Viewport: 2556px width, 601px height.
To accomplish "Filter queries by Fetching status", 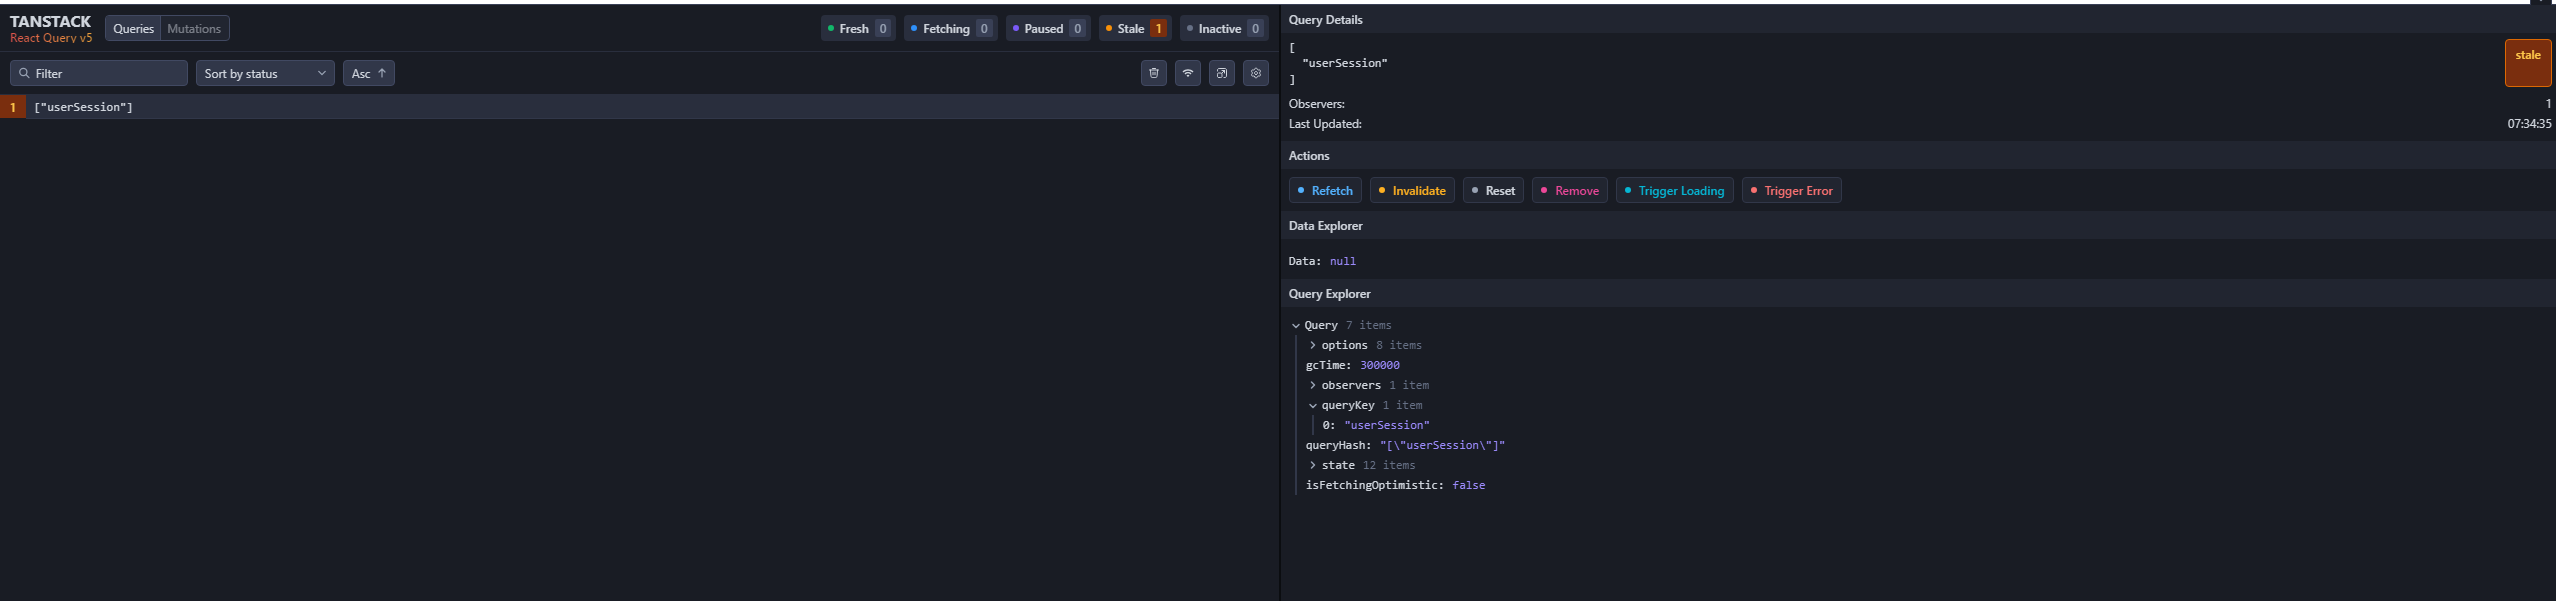I will pos(950,28).
